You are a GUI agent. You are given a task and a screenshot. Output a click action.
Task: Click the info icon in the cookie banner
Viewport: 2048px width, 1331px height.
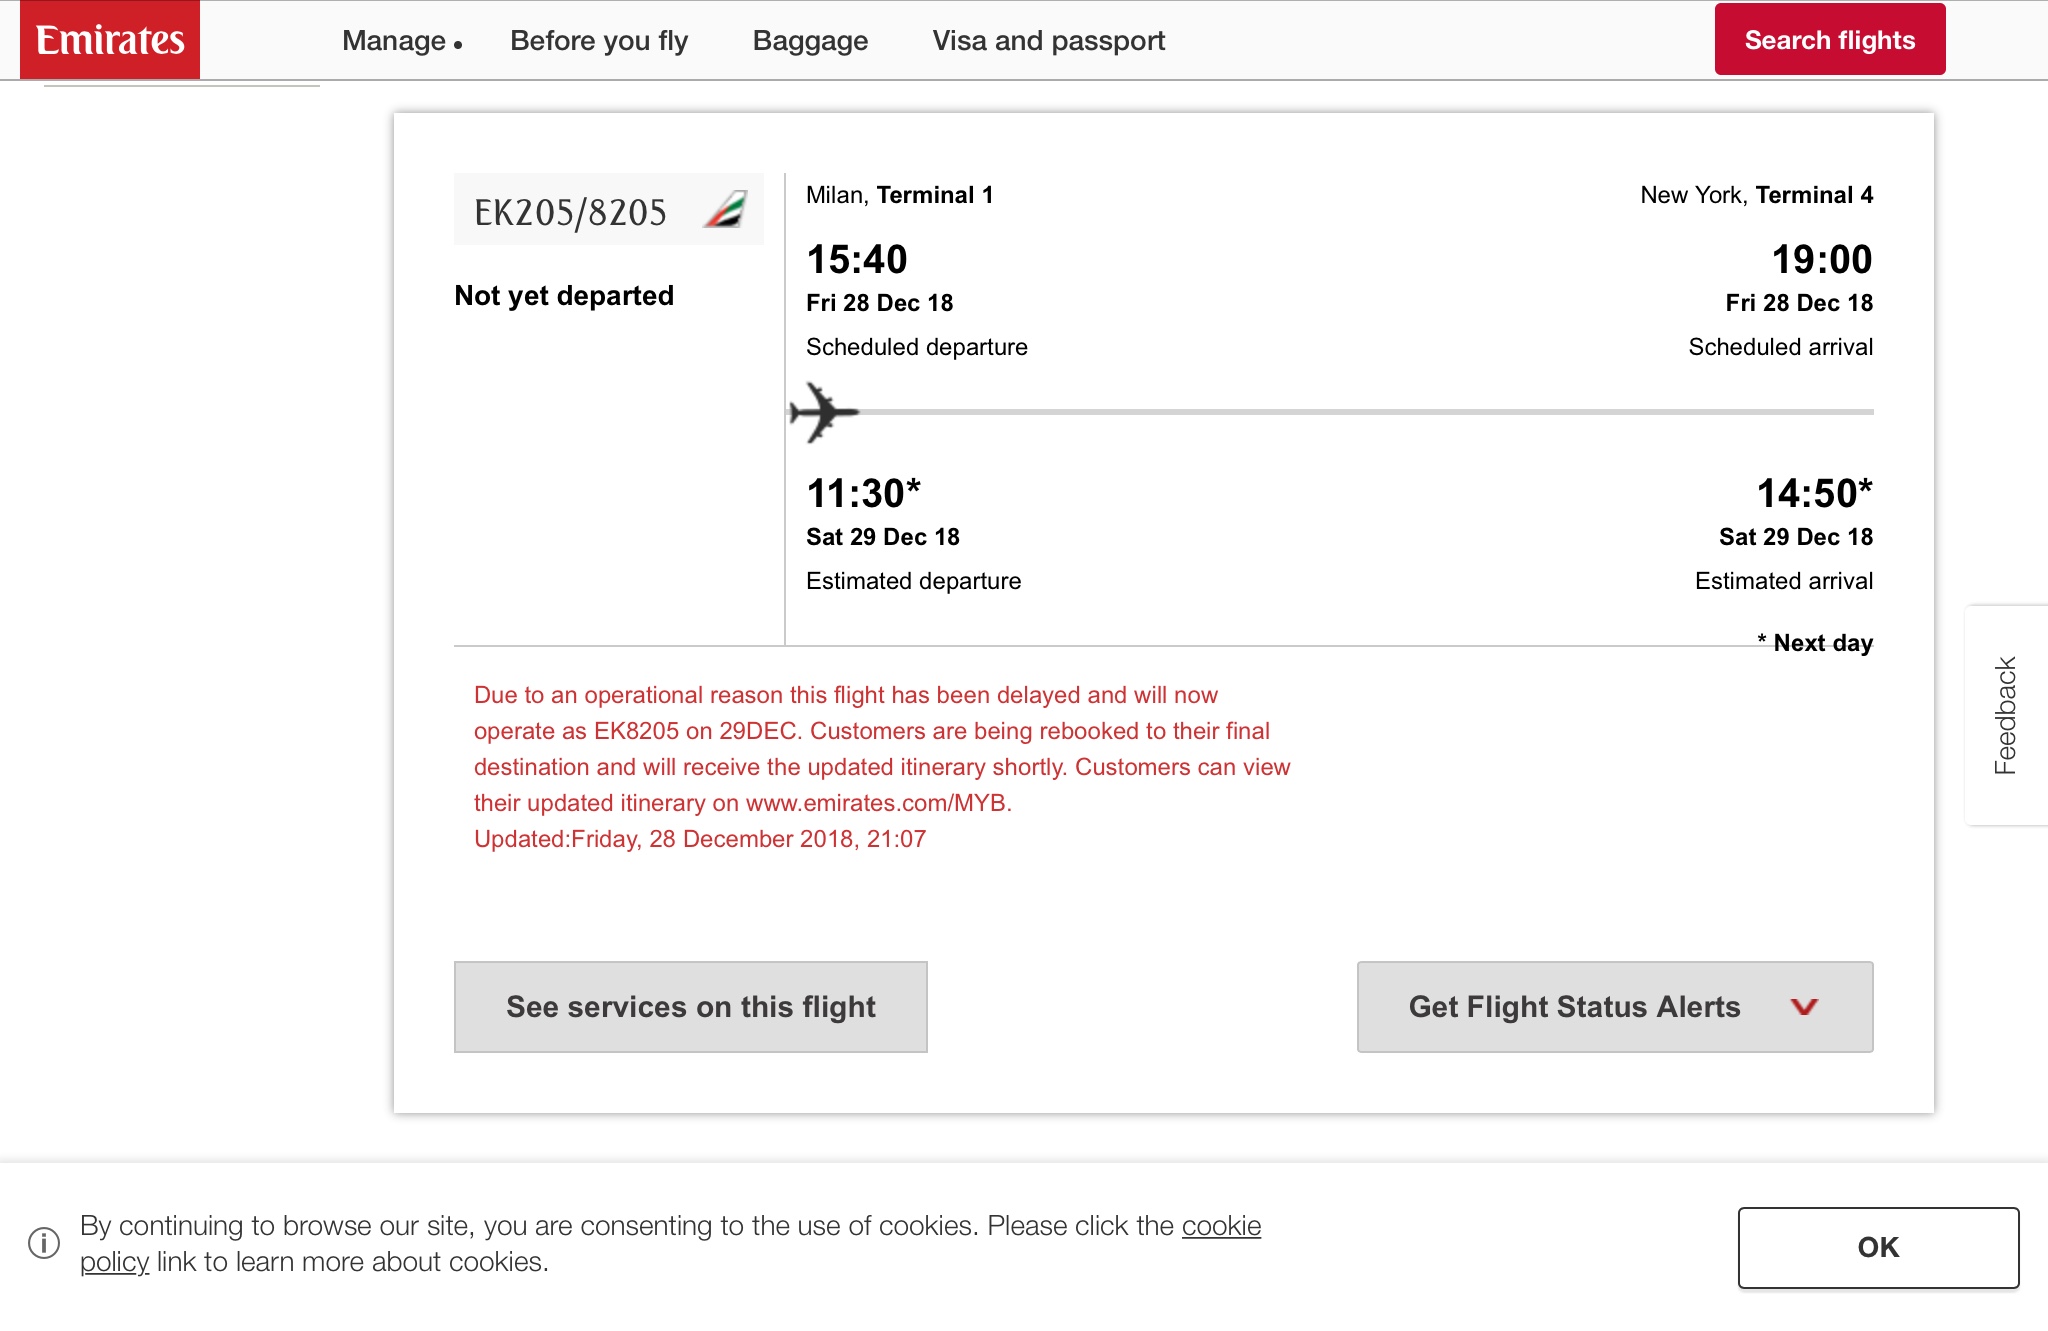click(44, 1243)
